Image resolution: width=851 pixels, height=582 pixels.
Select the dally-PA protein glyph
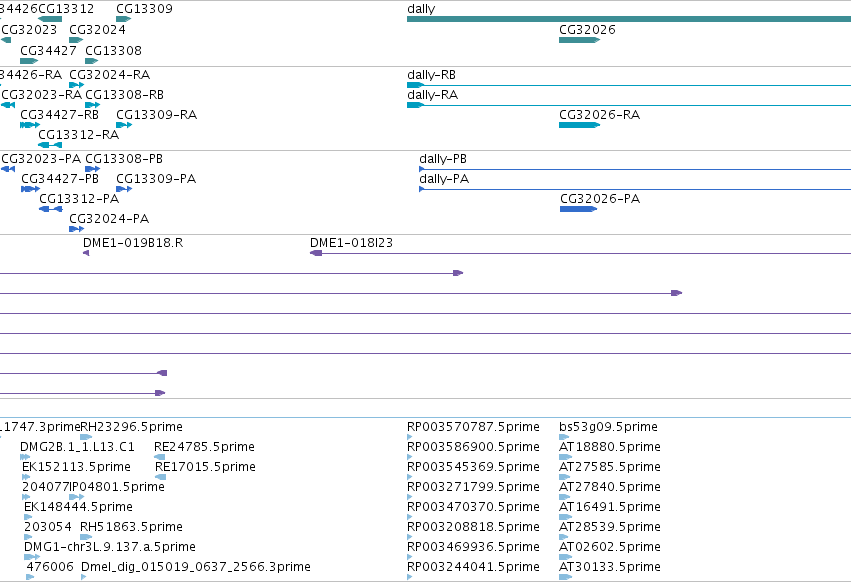click(635, 189)
